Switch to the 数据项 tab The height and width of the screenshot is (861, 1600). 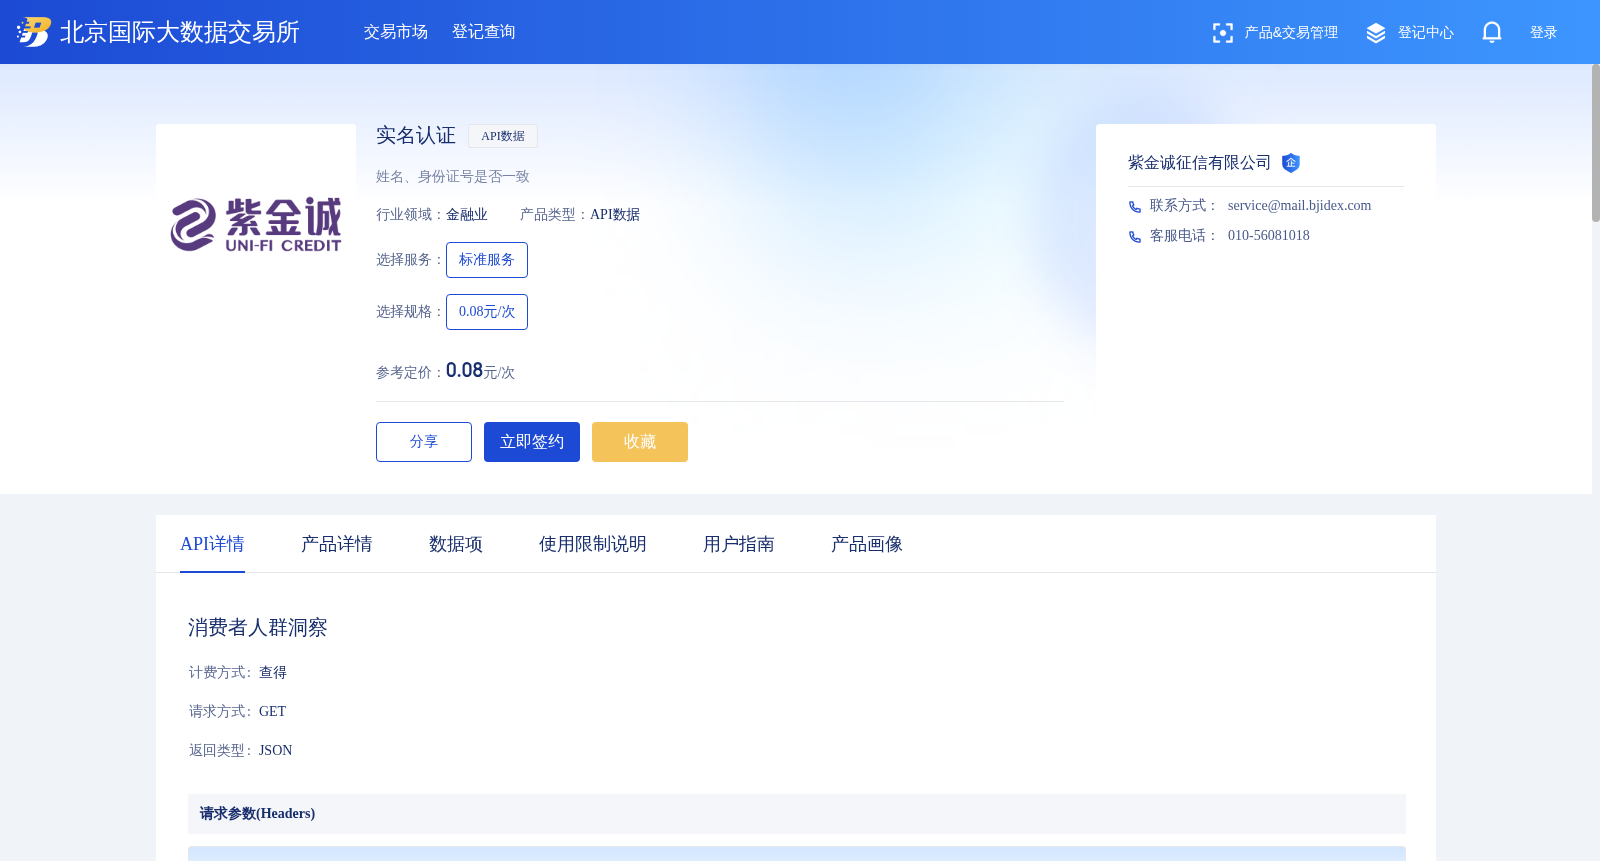(456, 544)
